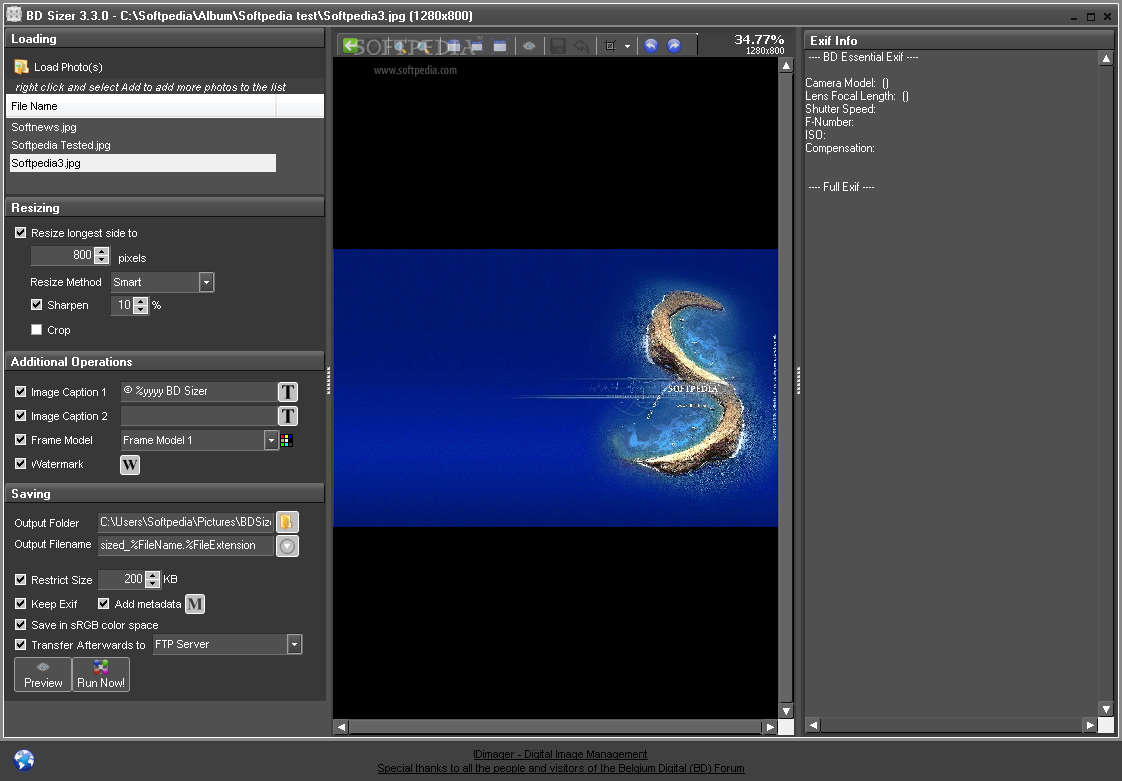1122x781 pixels.
Task: Toggle Add metadata checkbox
Action: [104, 603]
